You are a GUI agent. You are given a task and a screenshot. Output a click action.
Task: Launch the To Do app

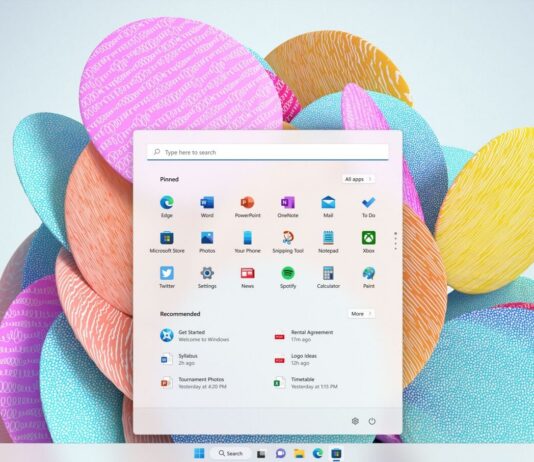(368, 206)
